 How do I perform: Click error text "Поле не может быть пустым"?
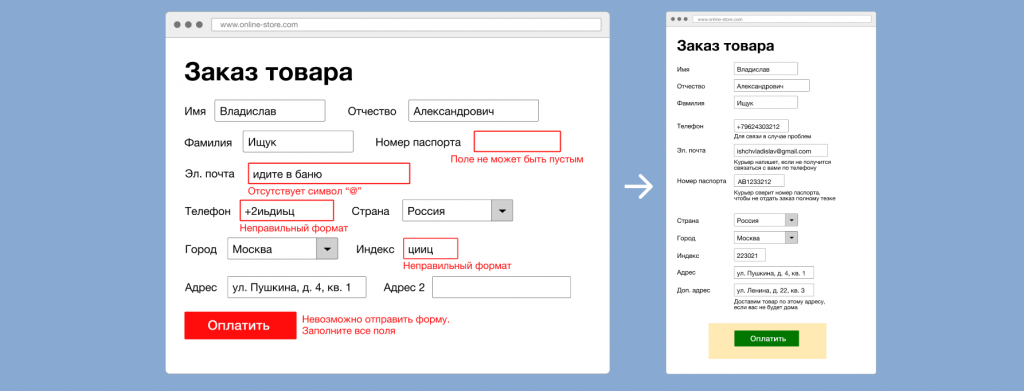tap(517, 159)
